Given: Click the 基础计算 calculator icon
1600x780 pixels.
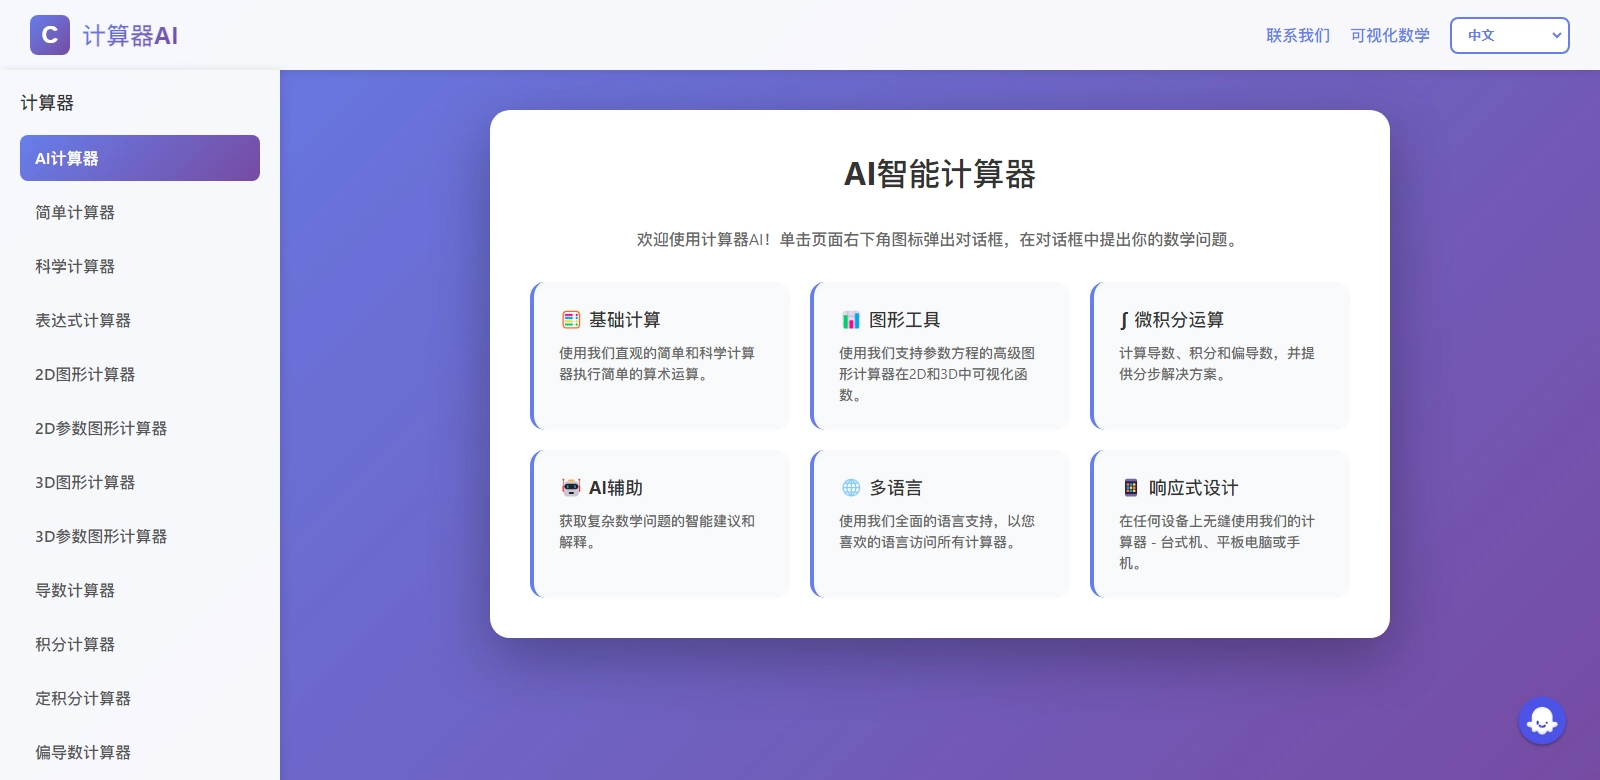Looking at the screenshot, I should [571, 320].
